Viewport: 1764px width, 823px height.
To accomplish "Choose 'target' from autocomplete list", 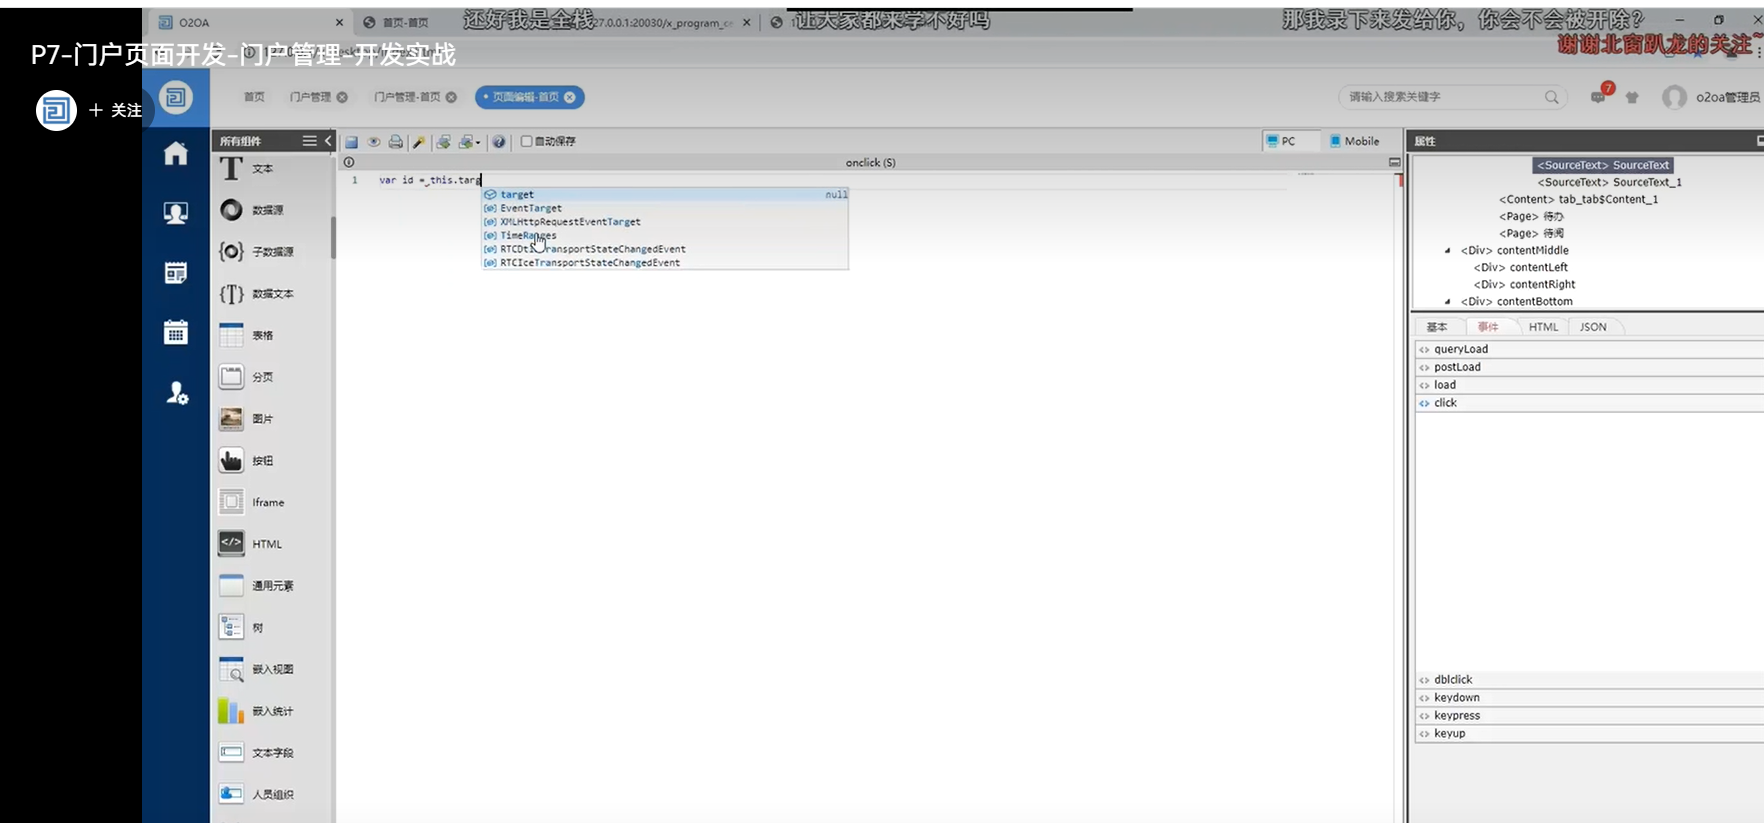I will click(665, 195).
